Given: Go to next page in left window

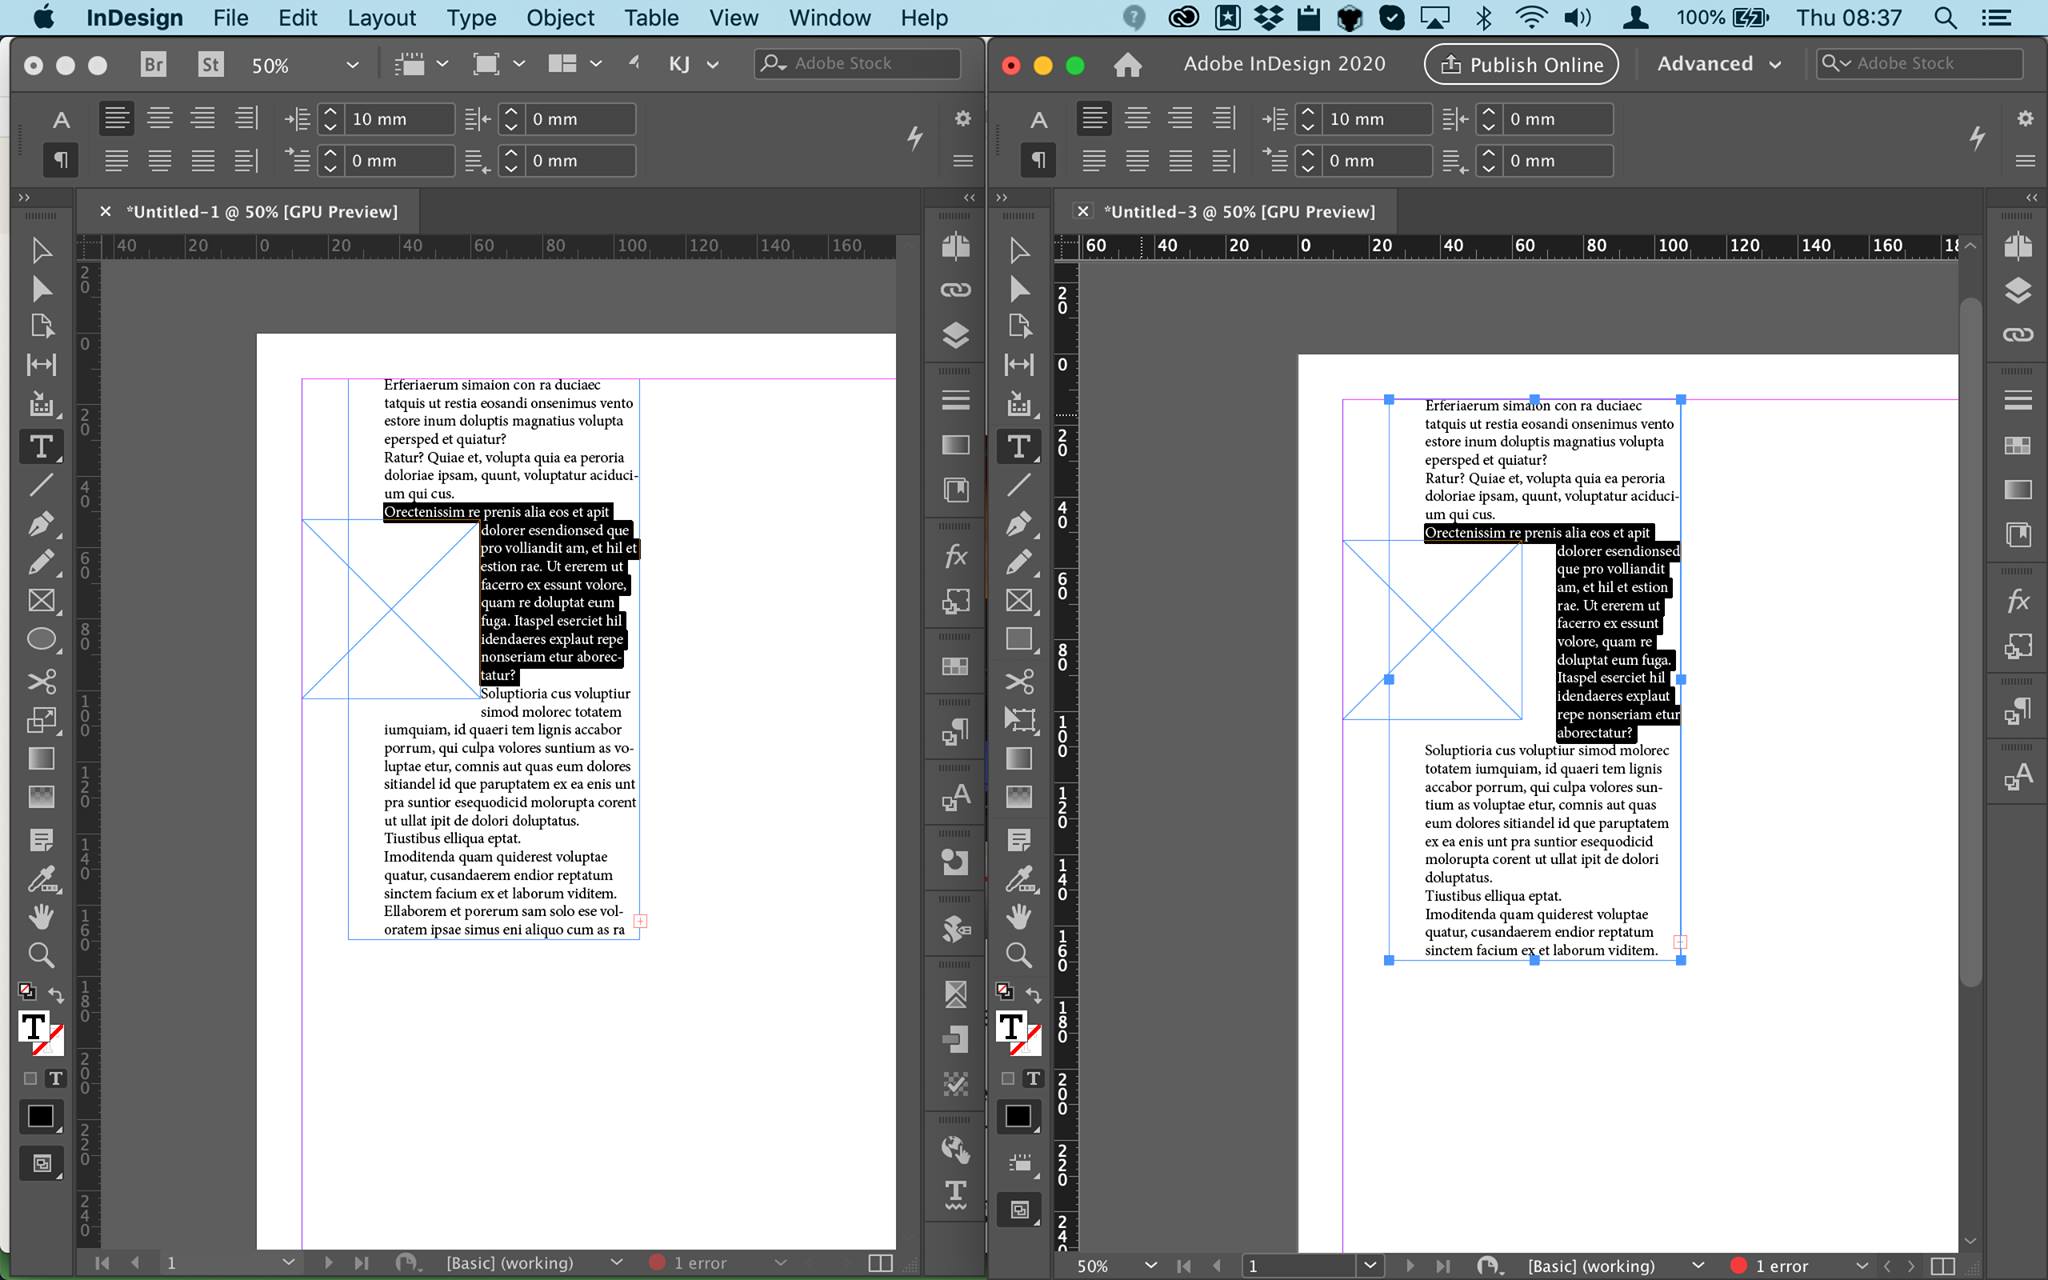Looking at the screenshot, I should tap(328, 1263).
